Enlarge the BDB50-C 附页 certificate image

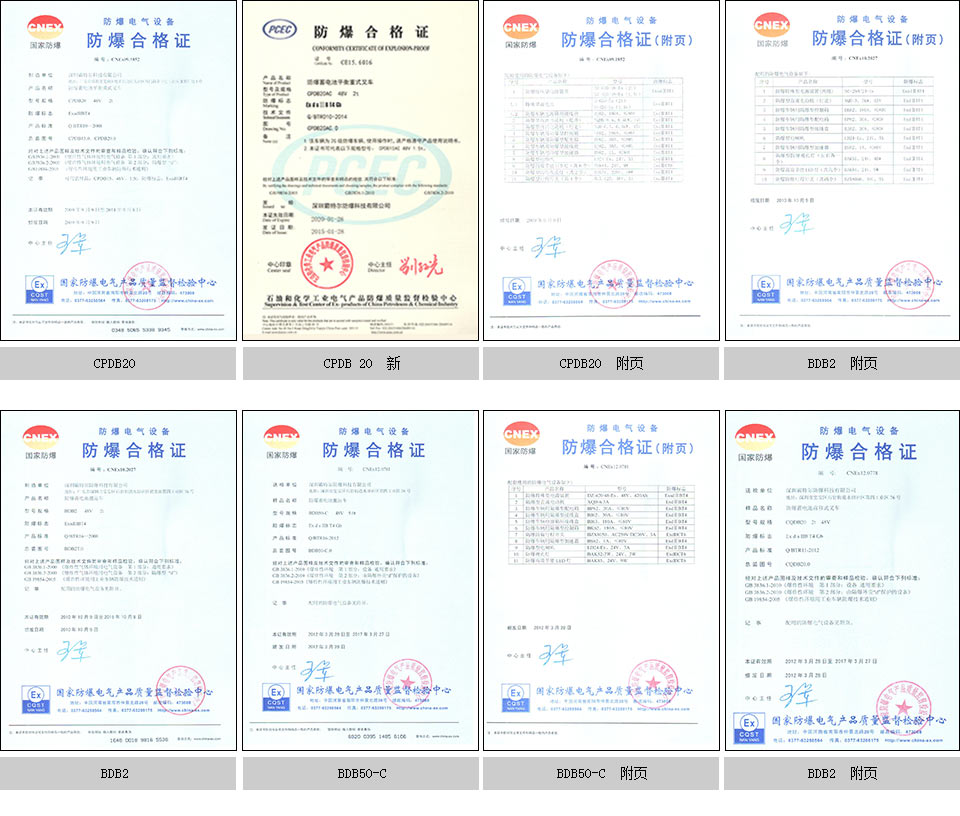pyautogui.click(x=600, y=580)
